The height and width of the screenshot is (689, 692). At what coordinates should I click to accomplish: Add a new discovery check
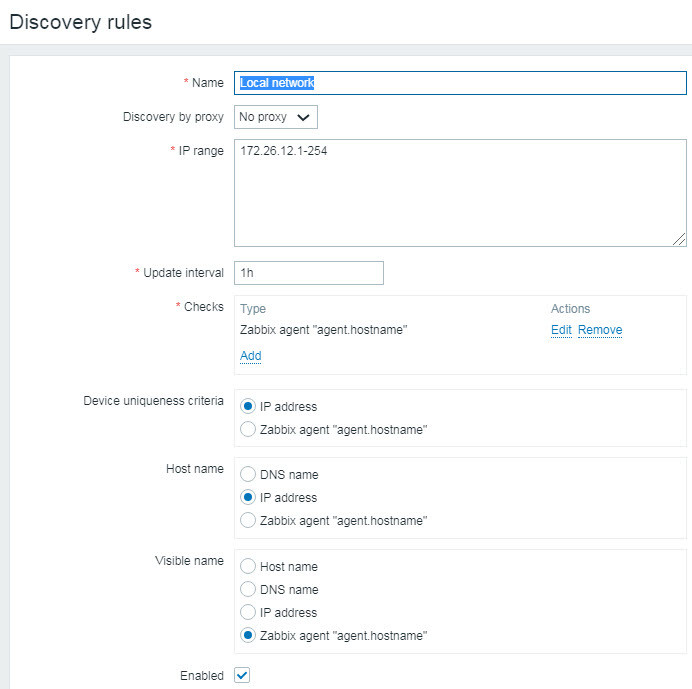(x=250, y=355)
